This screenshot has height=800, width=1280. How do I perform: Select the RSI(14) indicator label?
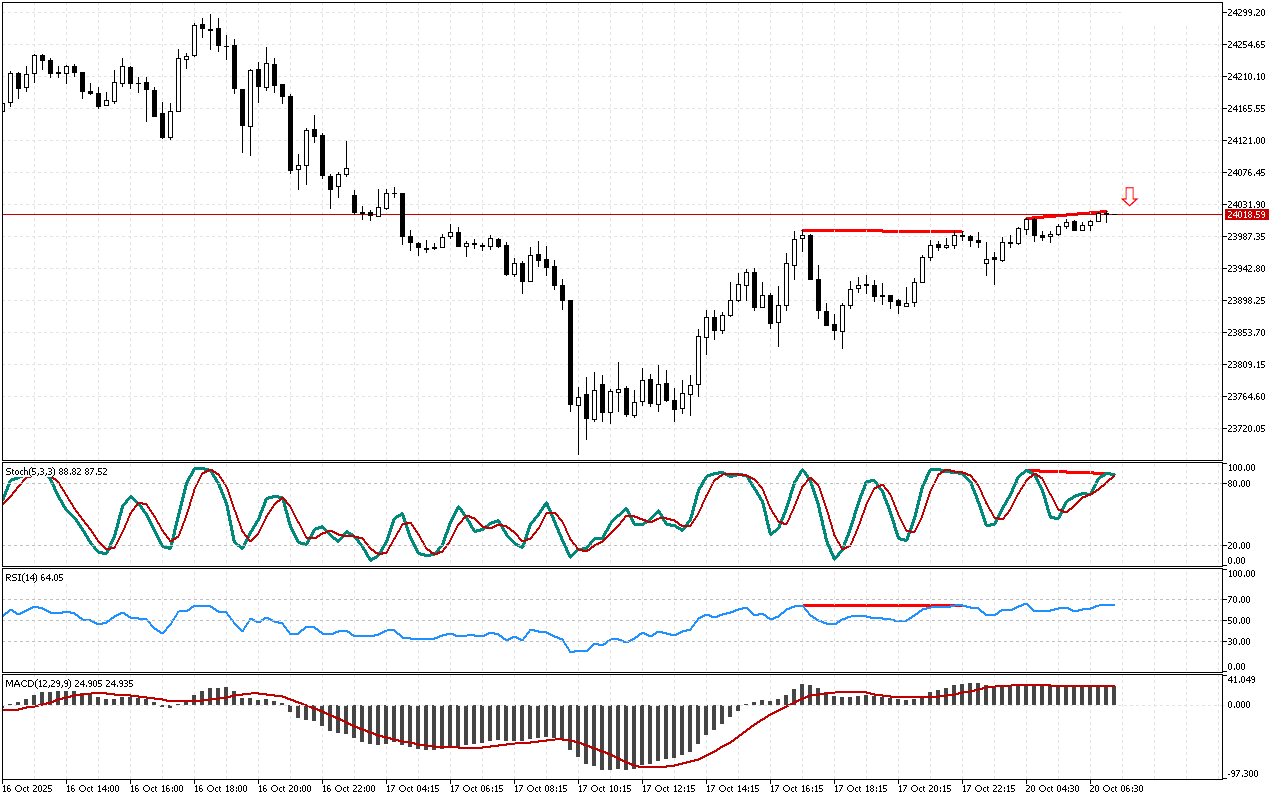click(x=35, y=578)
